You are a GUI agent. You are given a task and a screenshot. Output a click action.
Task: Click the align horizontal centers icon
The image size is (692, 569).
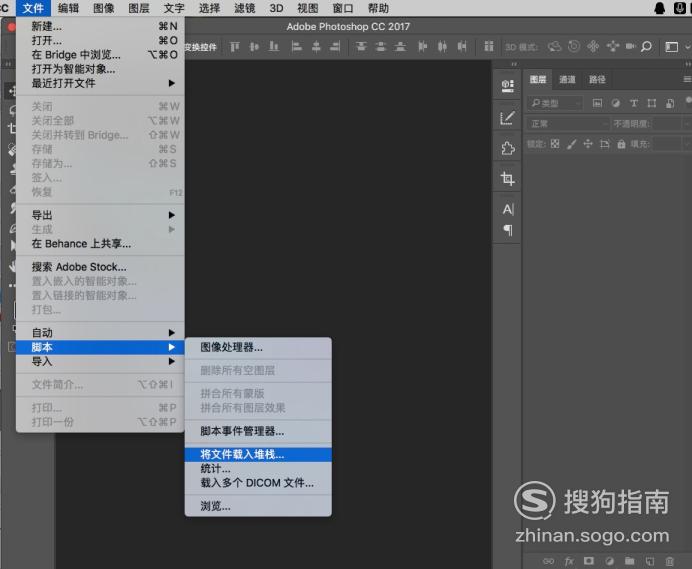pyautogui.click(x=316, y=46)
